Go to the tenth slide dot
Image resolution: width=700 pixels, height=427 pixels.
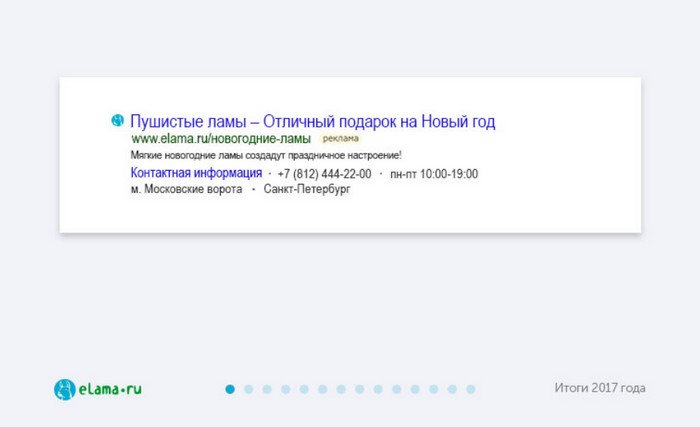coord(397,389)
